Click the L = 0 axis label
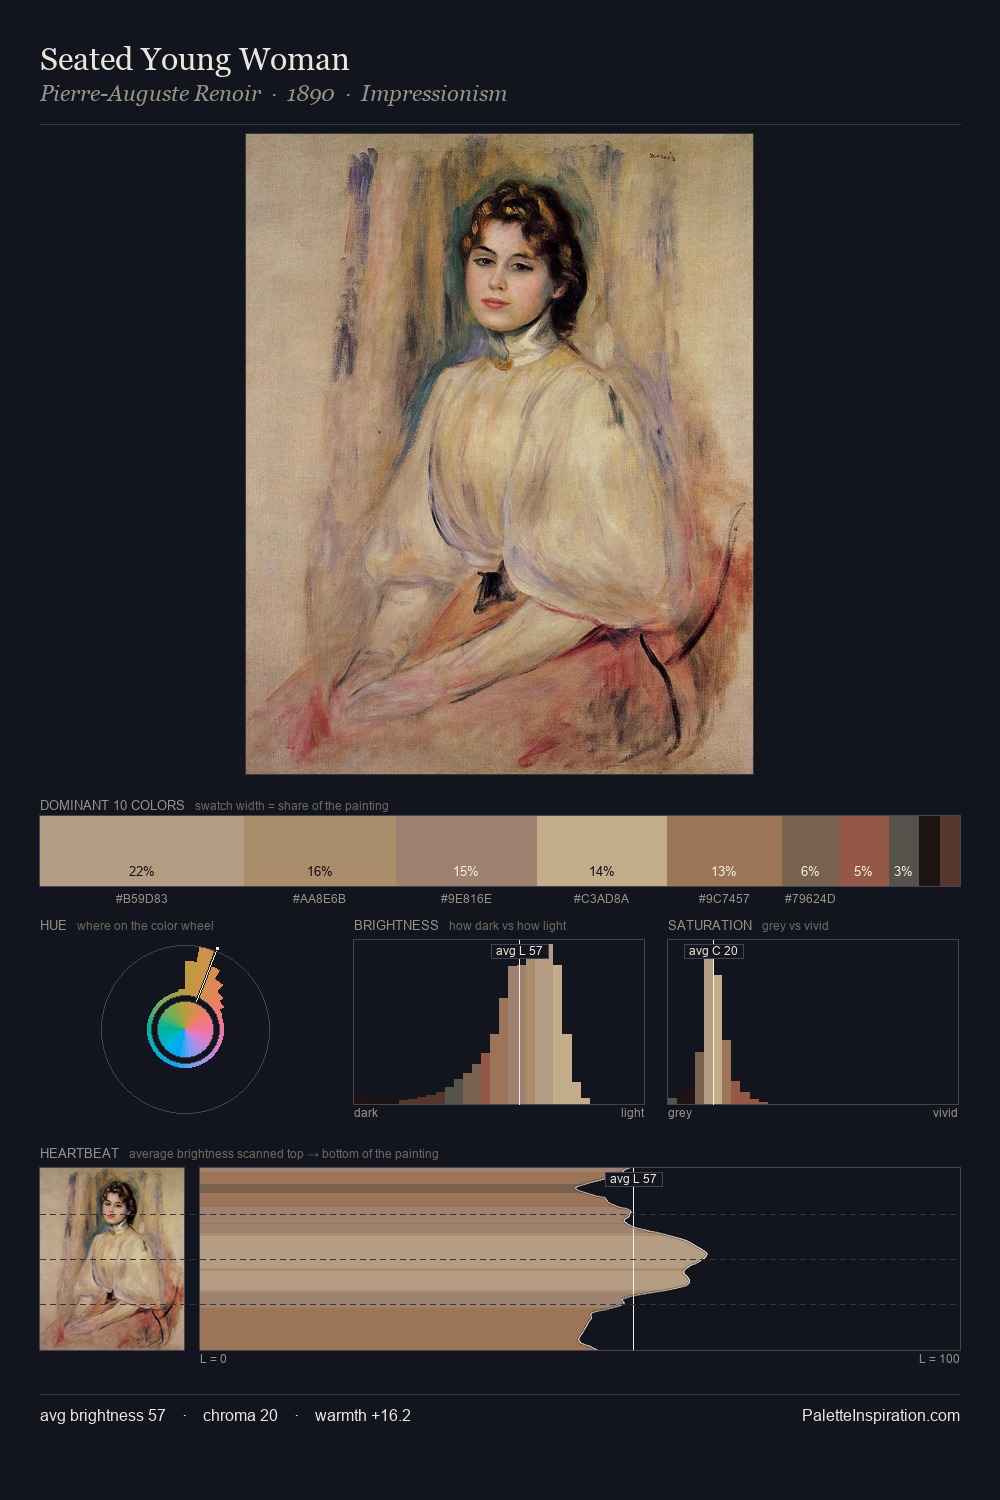The height and width of the screenshot is (1500, 1000). coord(213,1359)
